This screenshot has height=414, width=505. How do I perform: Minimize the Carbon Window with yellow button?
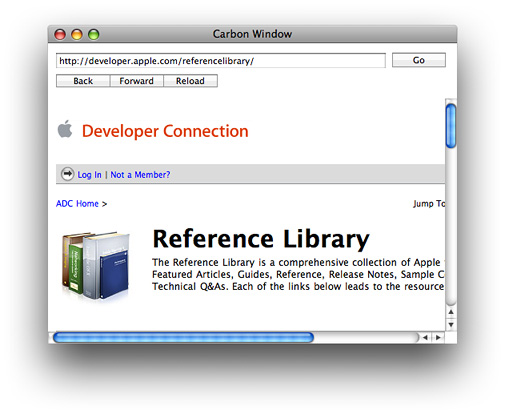pyautogui.click(x=77, y=34)
